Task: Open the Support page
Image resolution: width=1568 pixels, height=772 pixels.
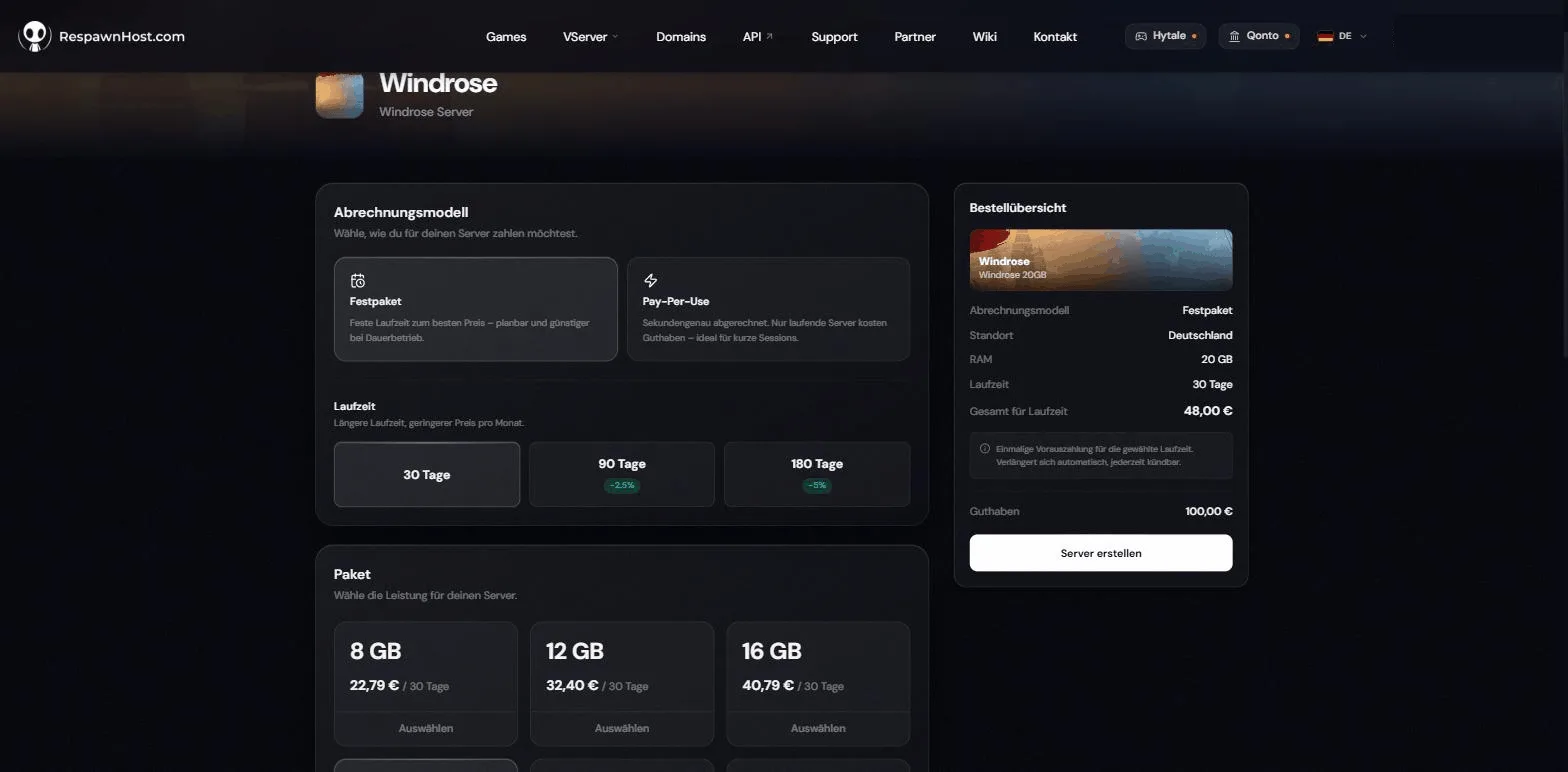Action: tap(834, 37)
